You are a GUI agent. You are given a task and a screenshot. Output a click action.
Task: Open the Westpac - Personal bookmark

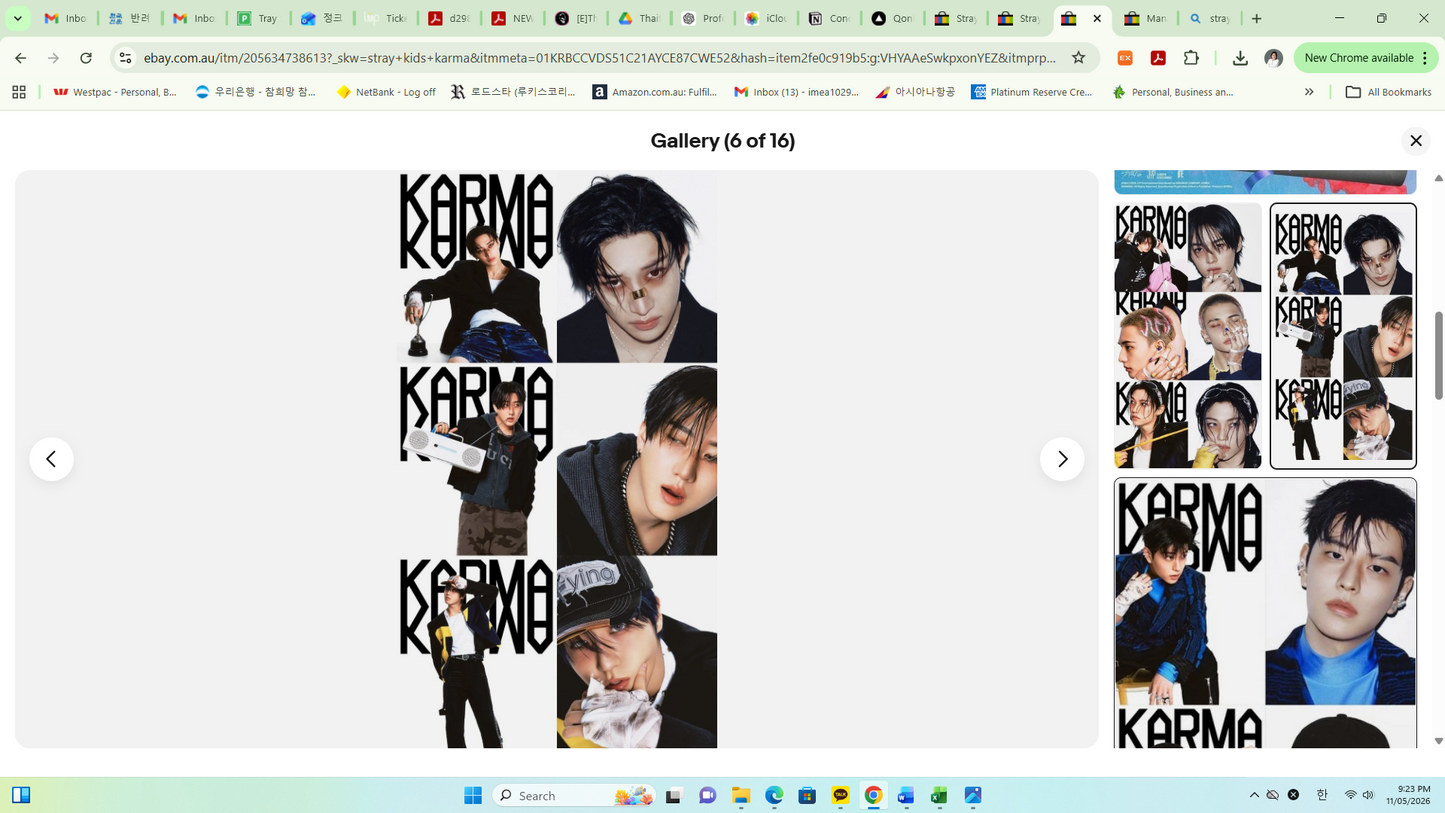[x=115, y=92]
